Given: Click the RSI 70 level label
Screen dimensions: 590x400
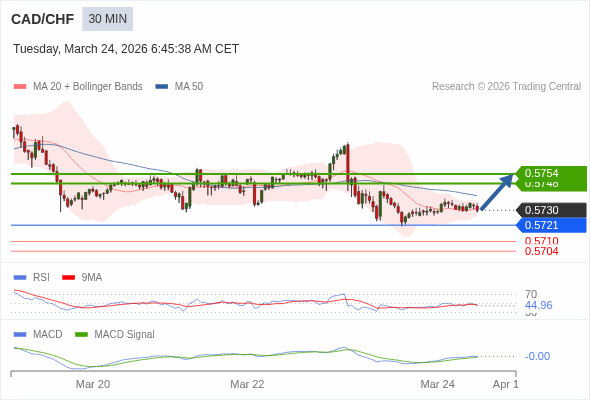Looking at the screenshot, I should coord(531,294).
